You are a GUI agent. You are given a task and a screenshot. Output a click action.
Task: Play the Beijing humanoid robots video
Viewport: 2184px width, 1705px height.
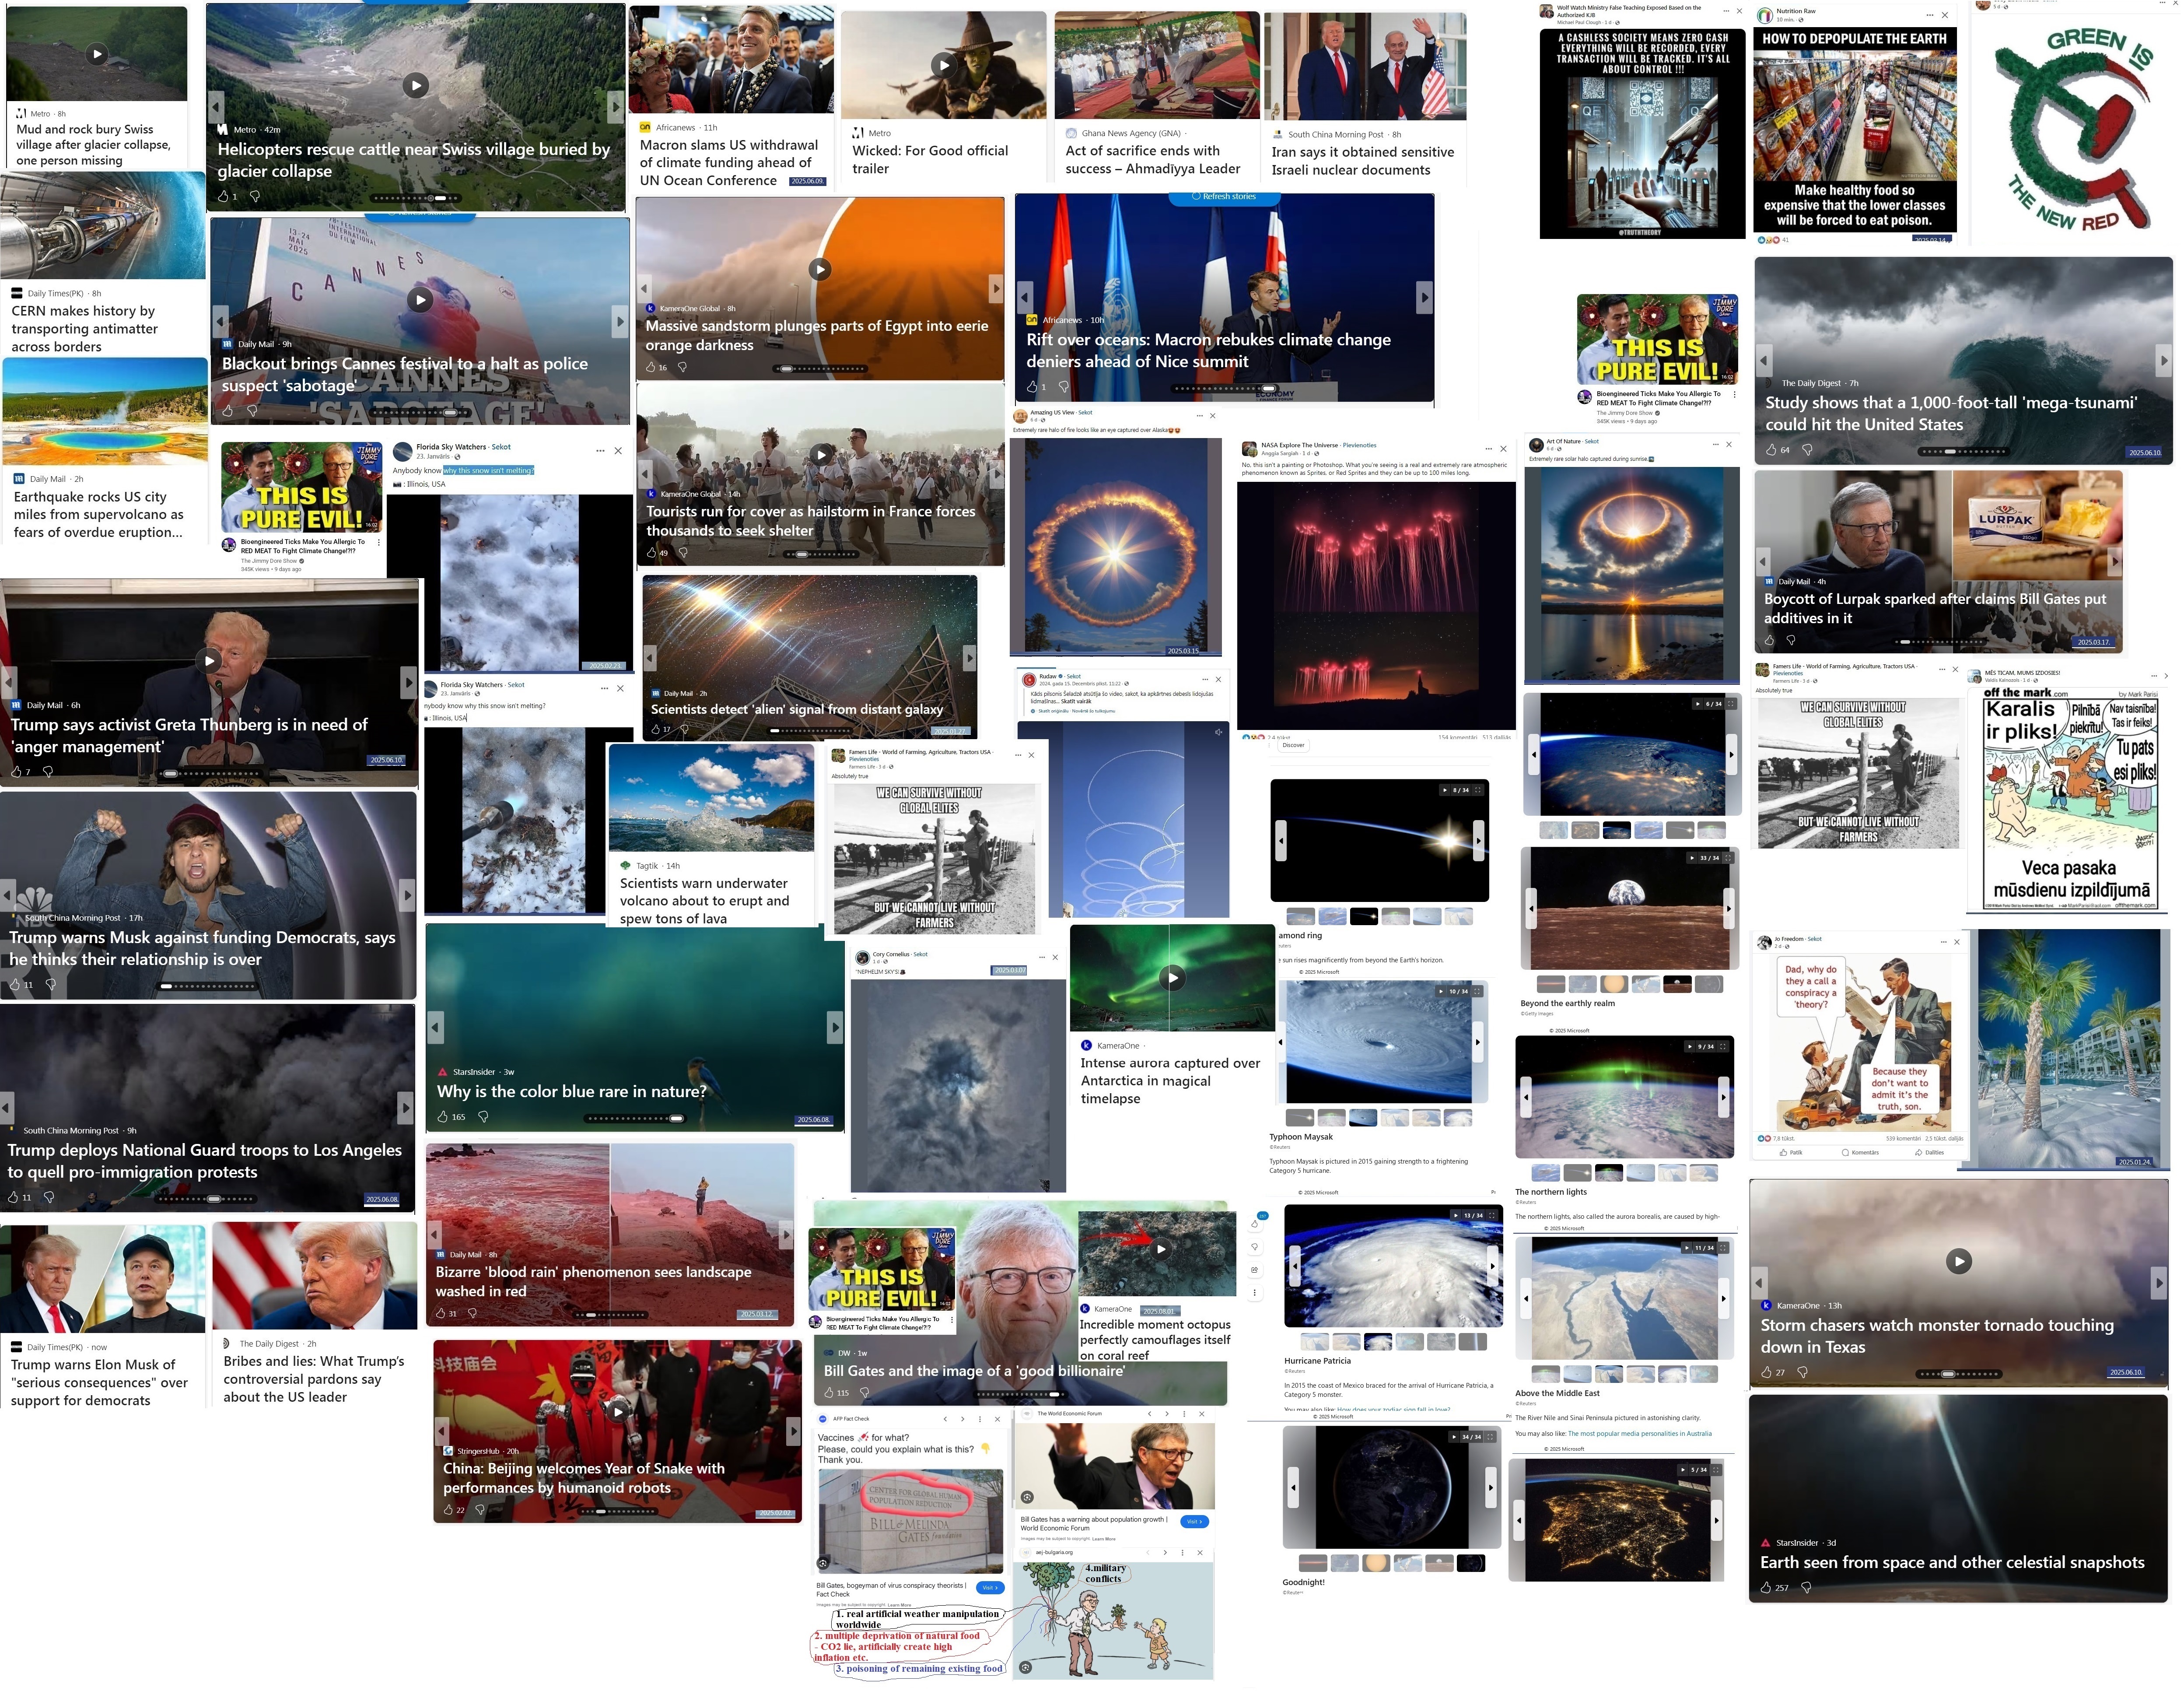(619, 1411)
